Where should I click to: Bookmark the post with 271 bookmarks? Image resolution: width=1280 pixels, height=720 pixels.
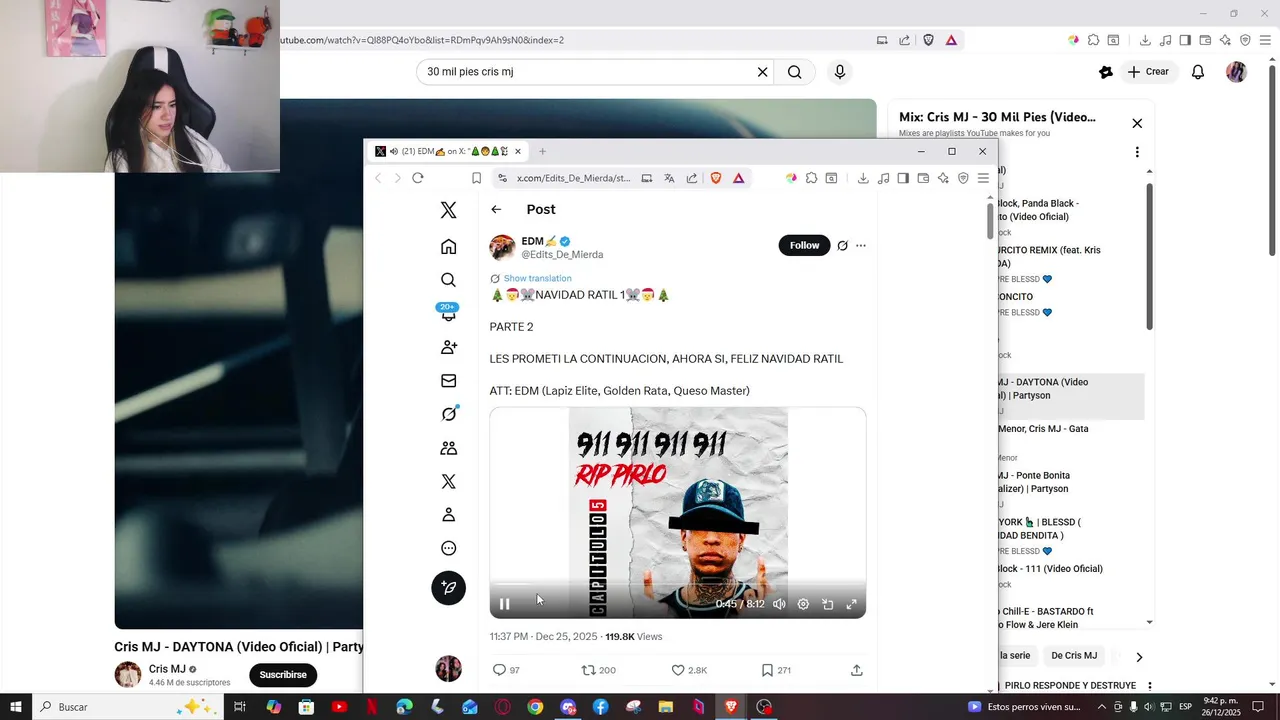pyautogui.click(x=776, y=670)
